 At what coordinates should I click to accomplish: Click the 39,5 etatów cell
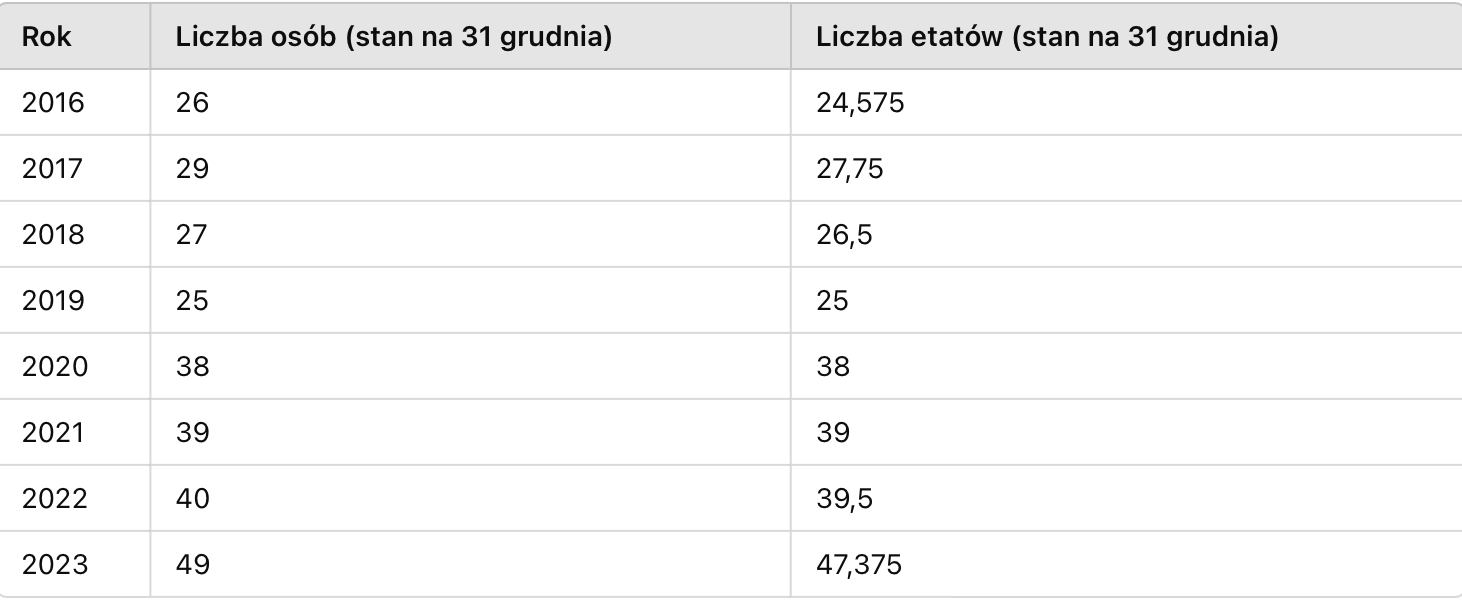1126,498
